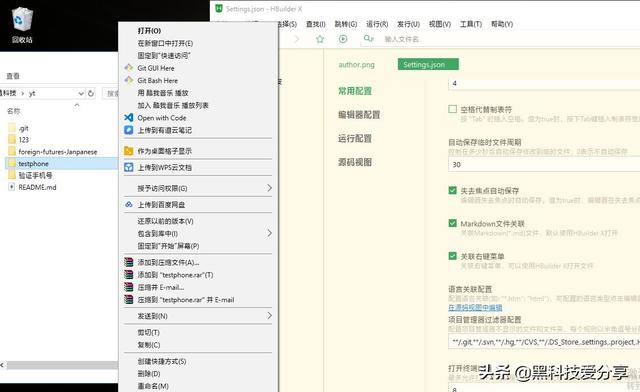The width and height of the screenshot is (640, 392).
Task: Switch to the Settings.json tab
Action: 428,64
